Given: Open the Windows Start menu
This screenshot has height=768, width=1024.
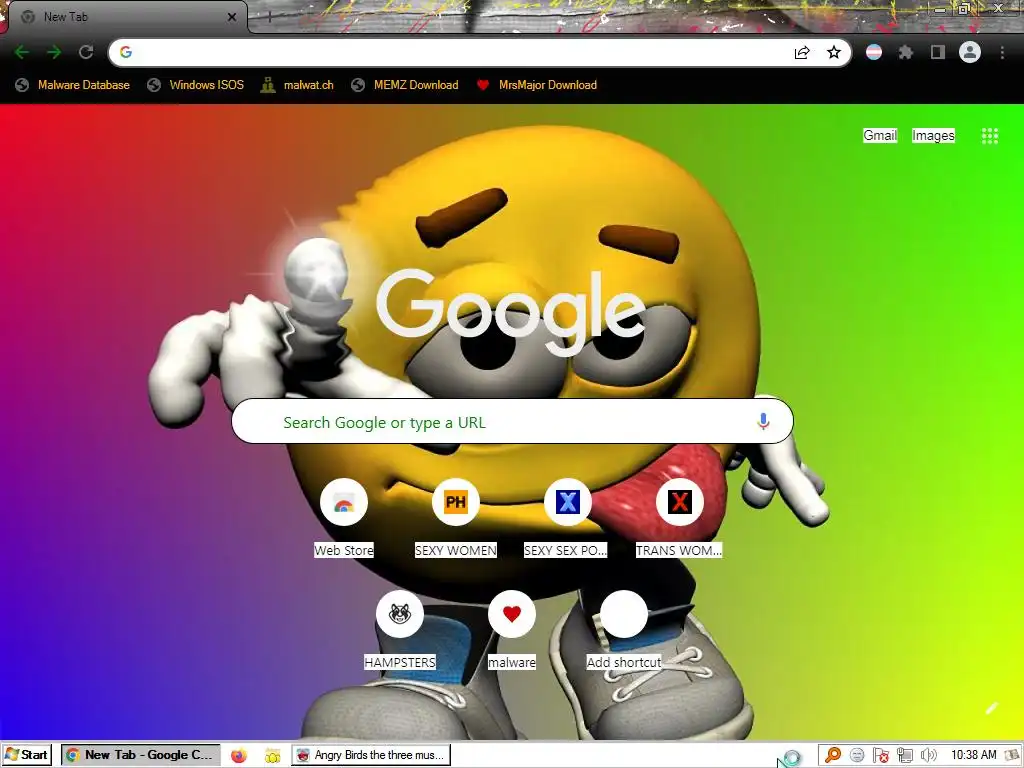Looking at the screenshot, I should (26, 755).
